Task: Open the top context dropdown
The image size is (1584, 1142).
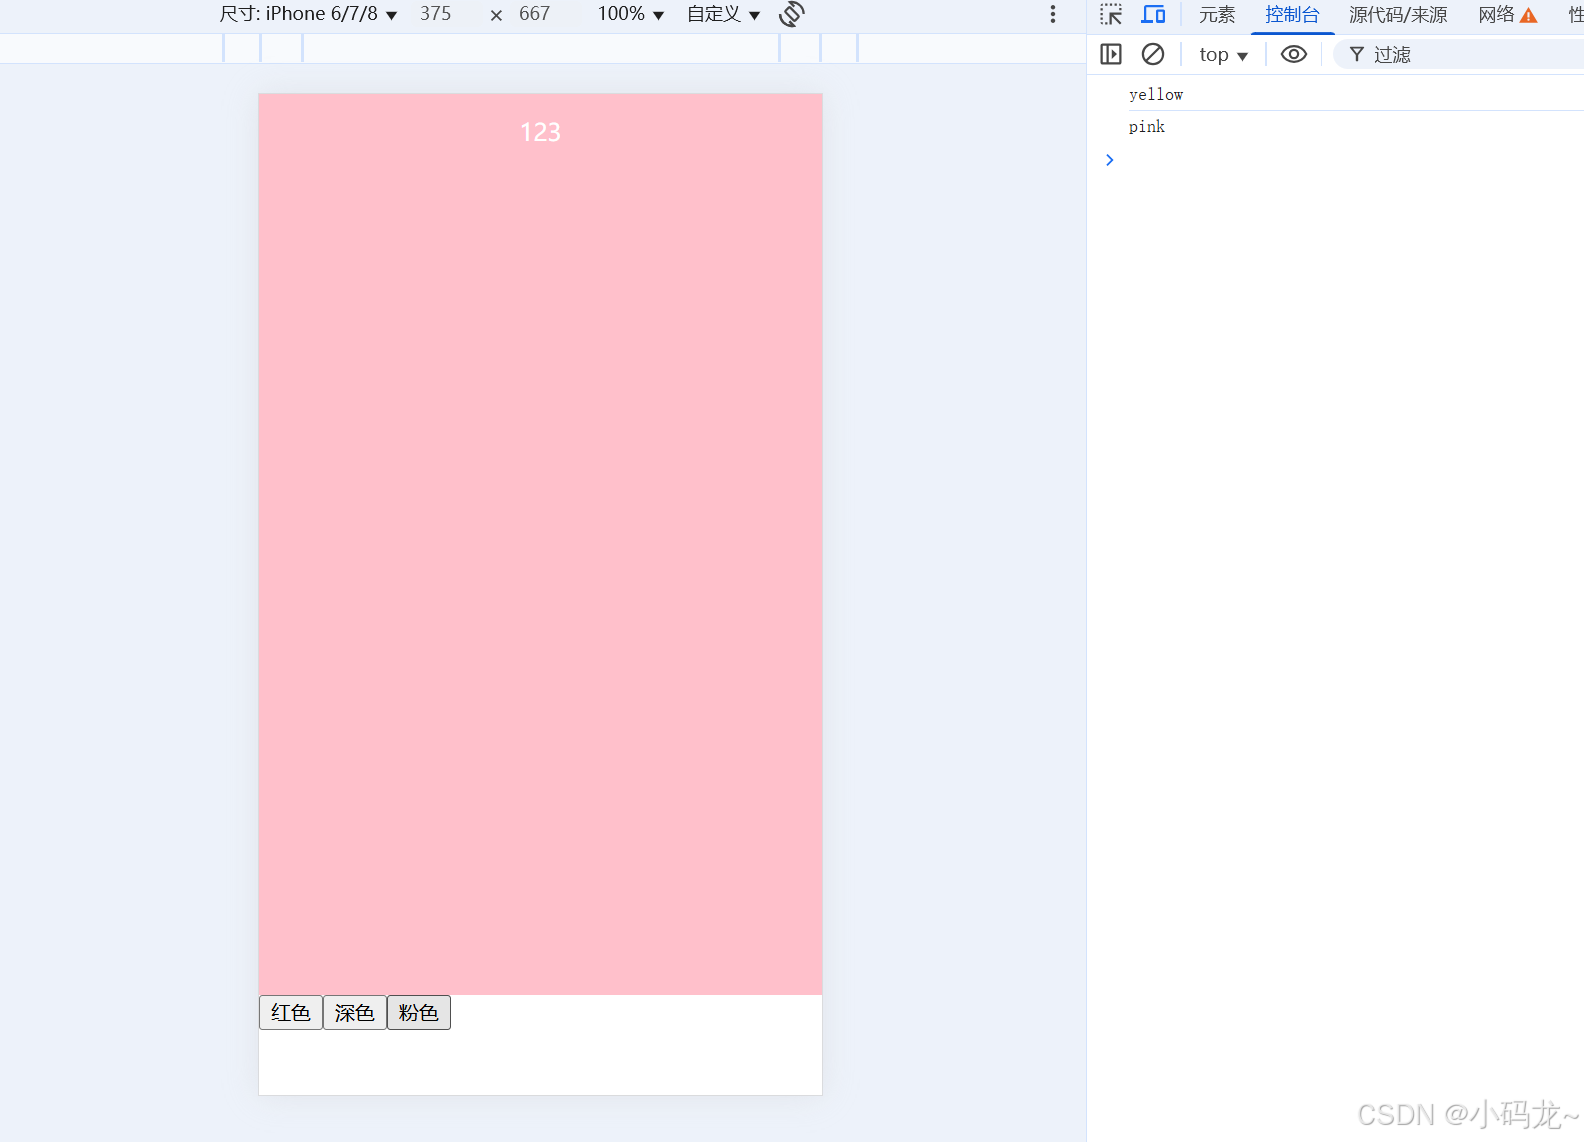Action: coord(1224,55)
